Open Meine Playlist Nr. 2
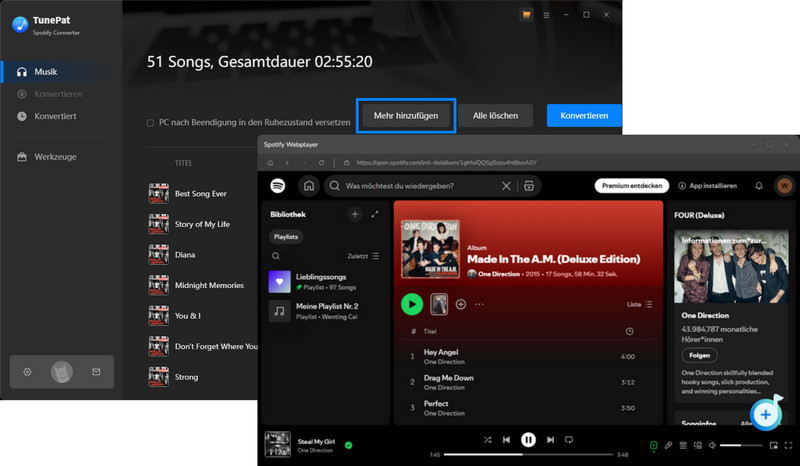800x466 pixels. tap(327, 311)
